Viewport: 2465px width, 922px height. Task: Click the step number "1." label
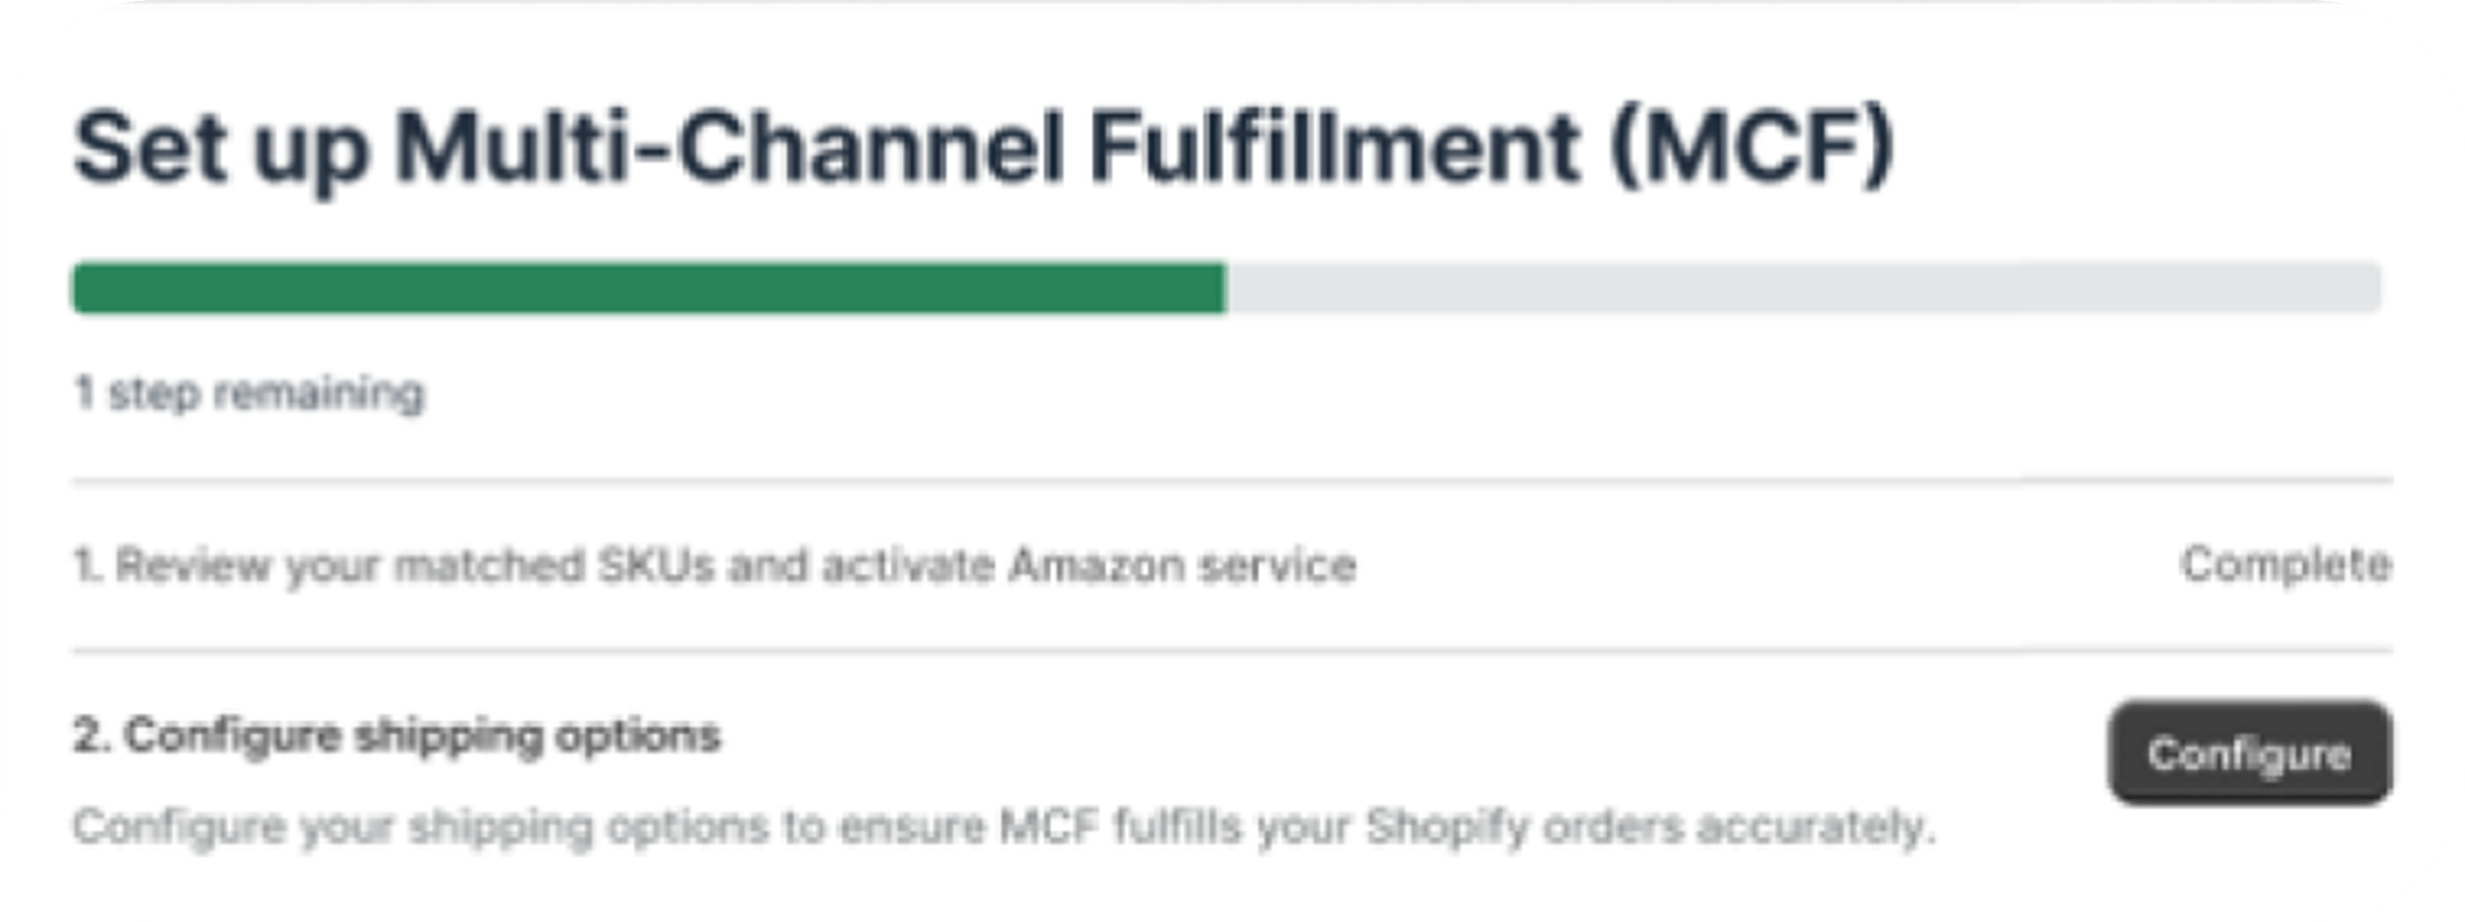88,566
